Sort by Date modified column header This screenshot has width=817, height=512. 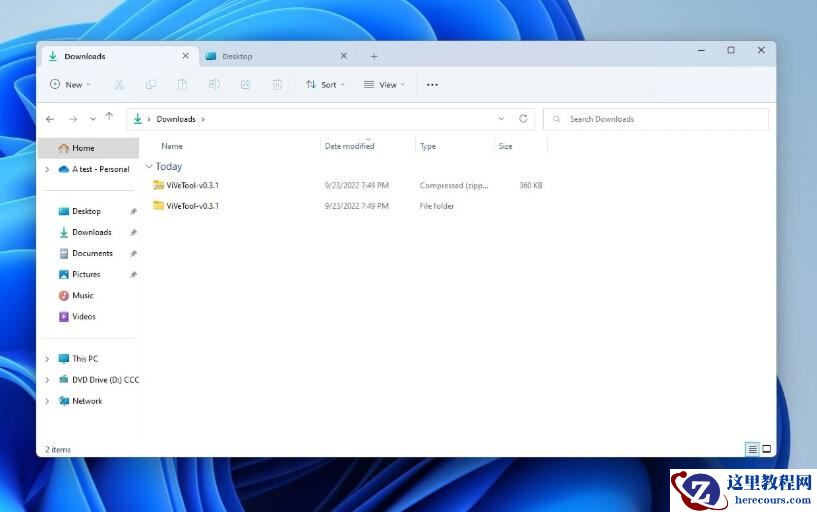pos(349,146)
